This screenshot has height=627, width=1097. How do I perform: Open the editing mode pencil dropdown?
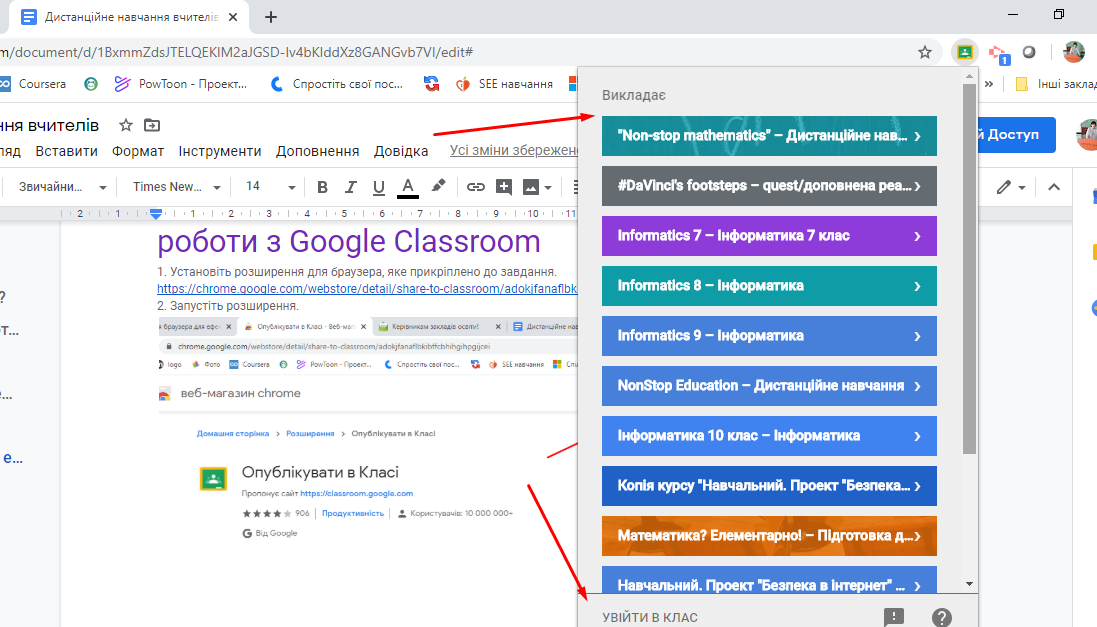point(1012,187)
